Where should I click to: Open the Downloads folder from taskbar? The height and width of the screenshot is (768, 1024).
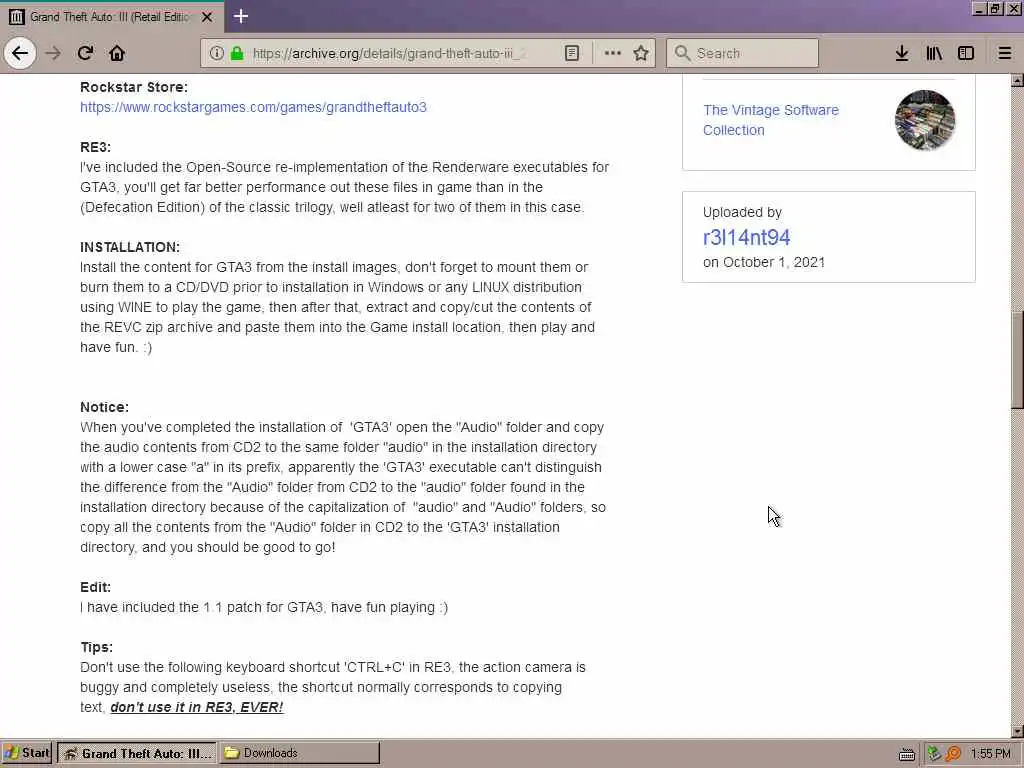pos(300,753)
